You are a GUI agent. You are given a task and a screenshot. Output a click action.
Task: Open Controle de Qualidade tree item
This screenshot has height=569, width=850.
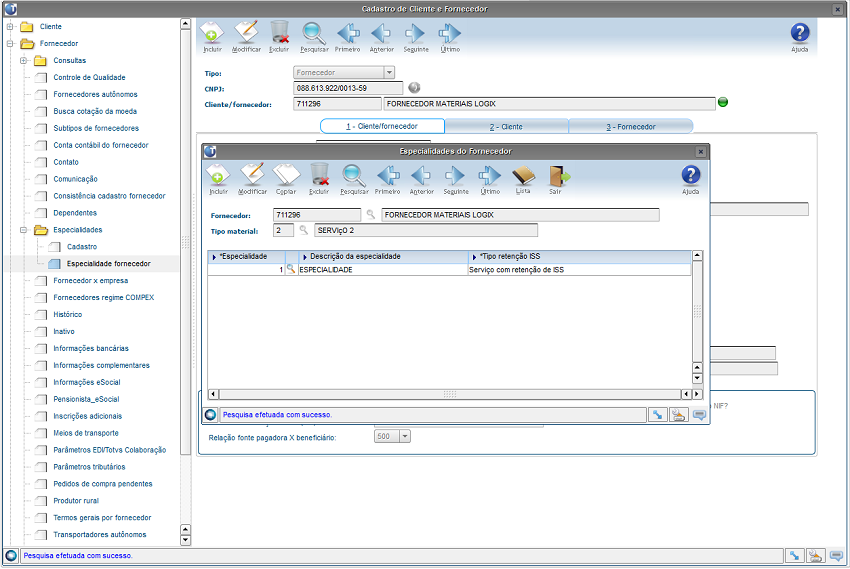tap(89, 77)
